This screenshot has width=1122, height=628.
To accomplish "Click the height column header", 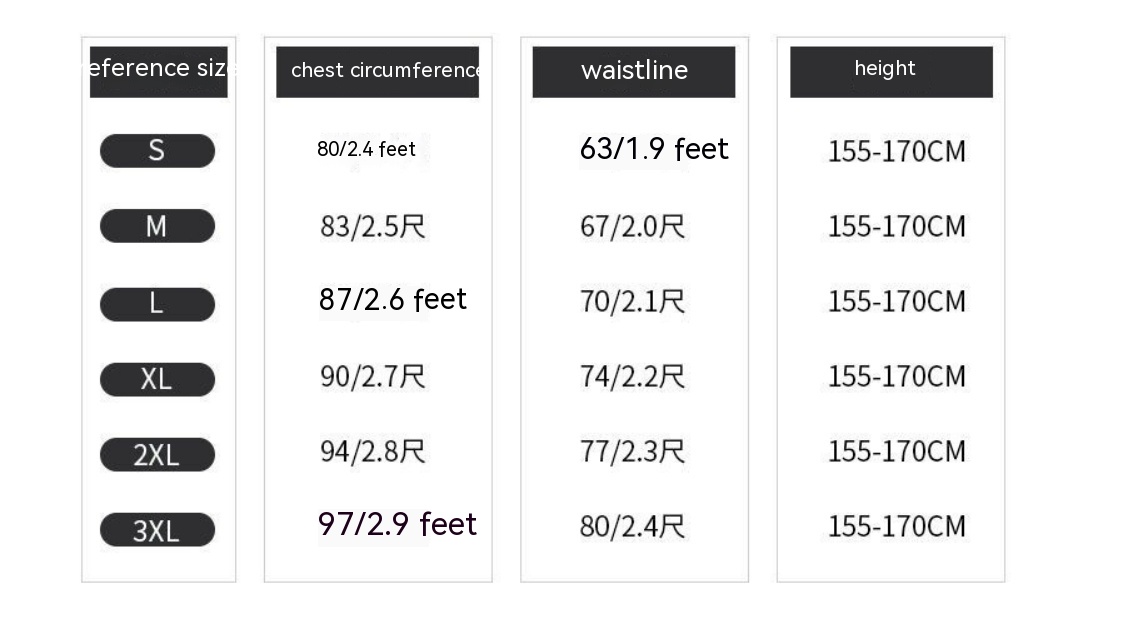I will (891, 71).
